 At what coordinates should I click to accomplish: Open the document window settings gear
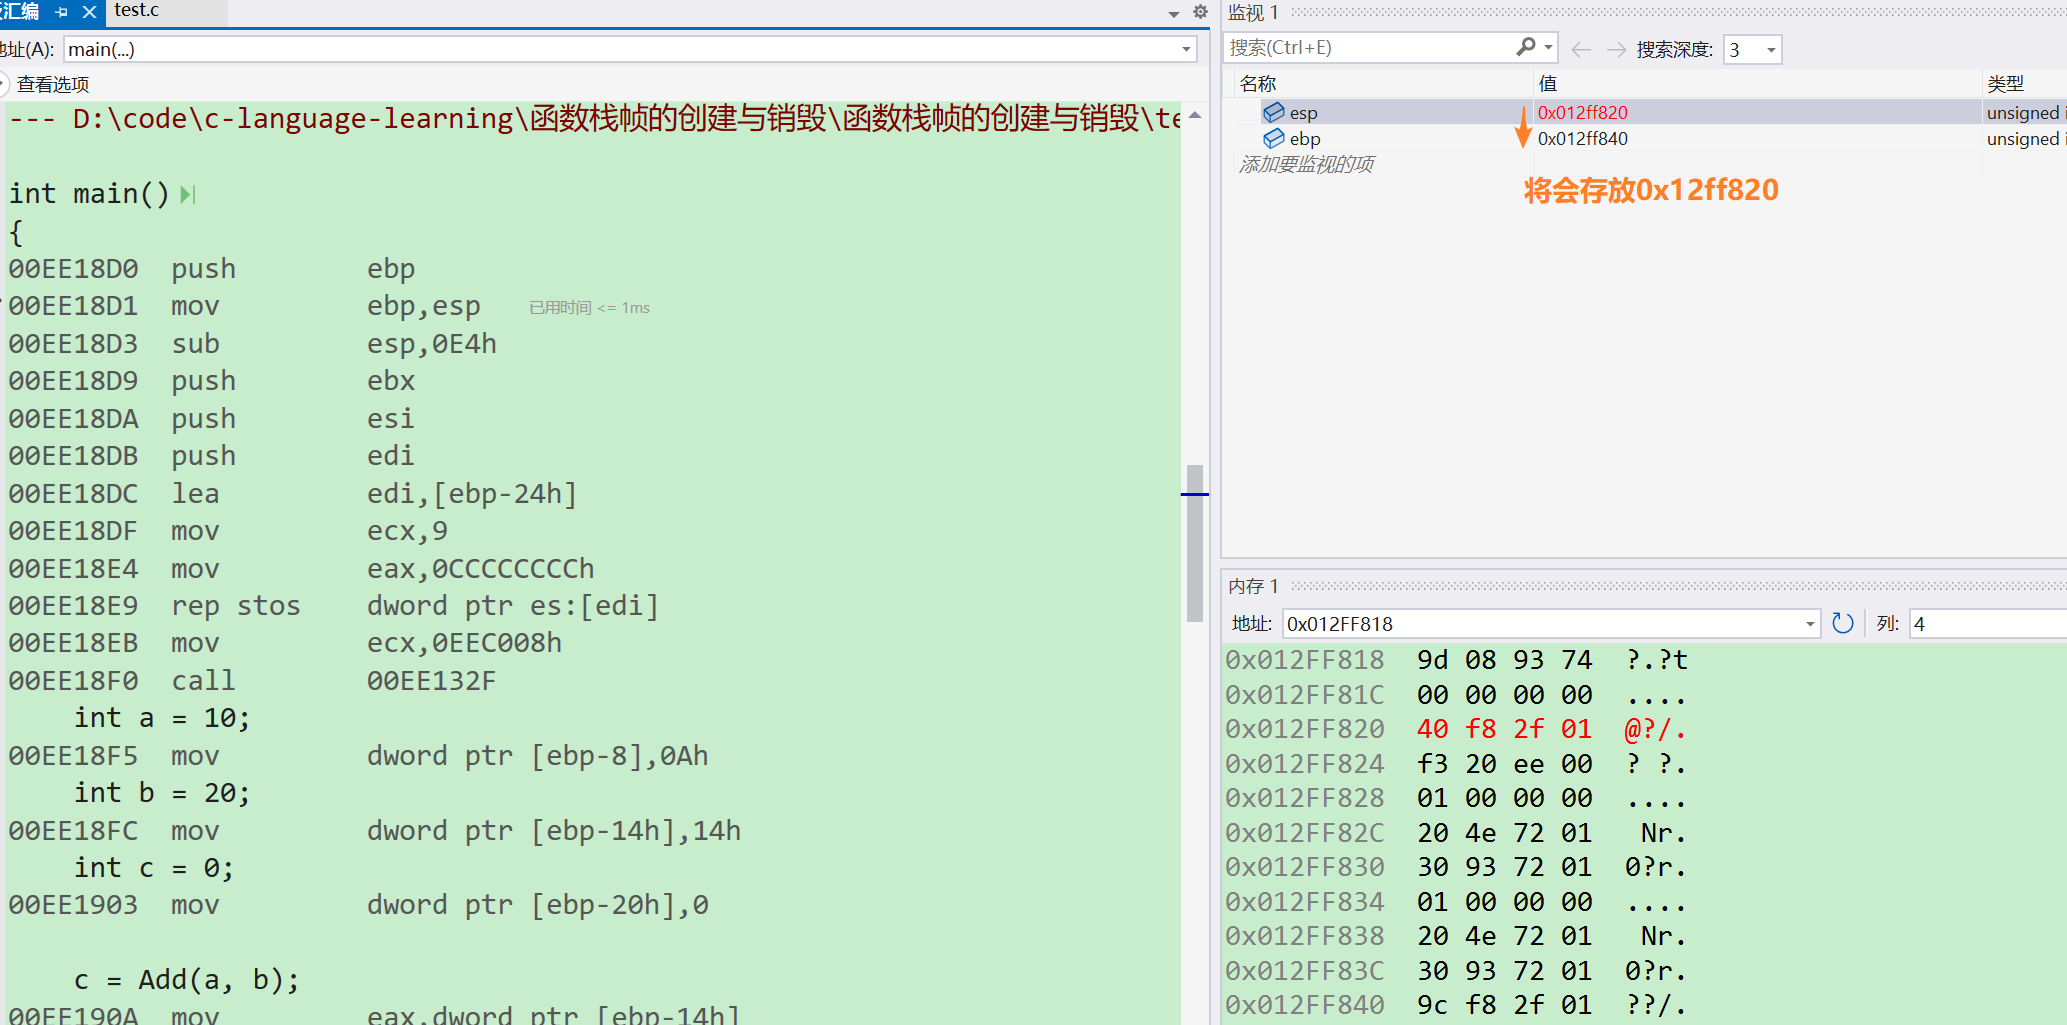(x=1200, y=12)
